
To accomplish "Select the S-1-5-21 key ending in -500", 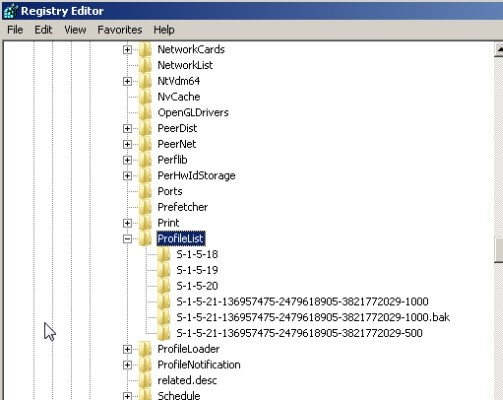I will pos(299,333).
